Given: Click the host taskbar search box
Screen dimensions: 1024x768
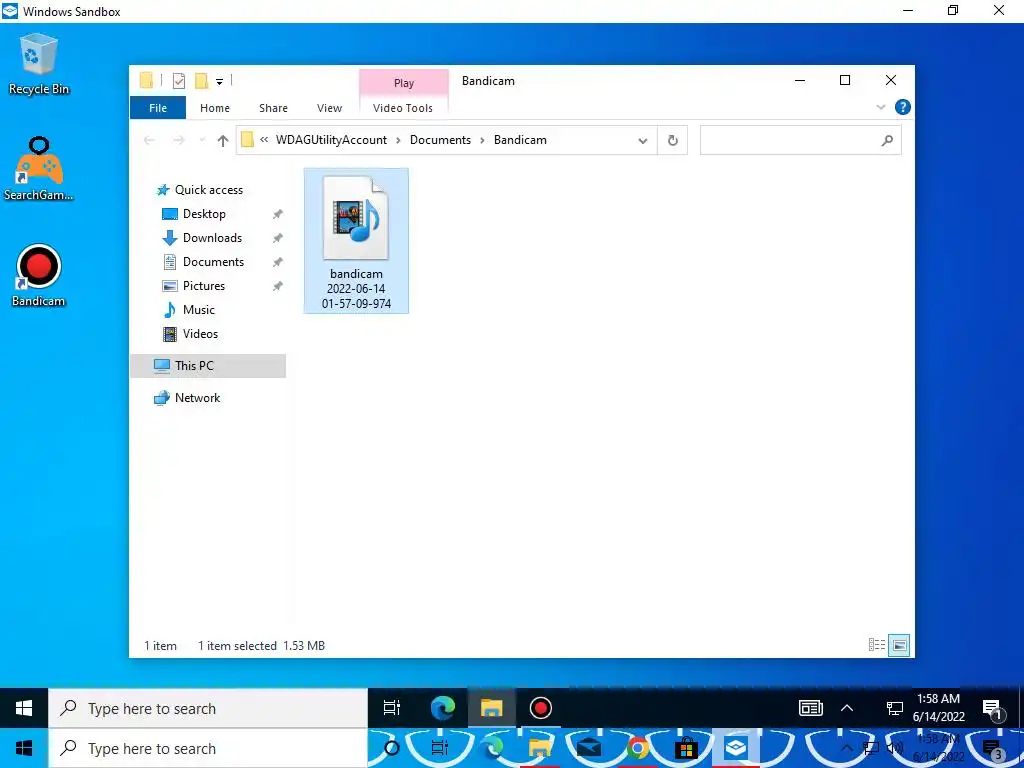Looking at the screenshot, I should click(208, 748).
